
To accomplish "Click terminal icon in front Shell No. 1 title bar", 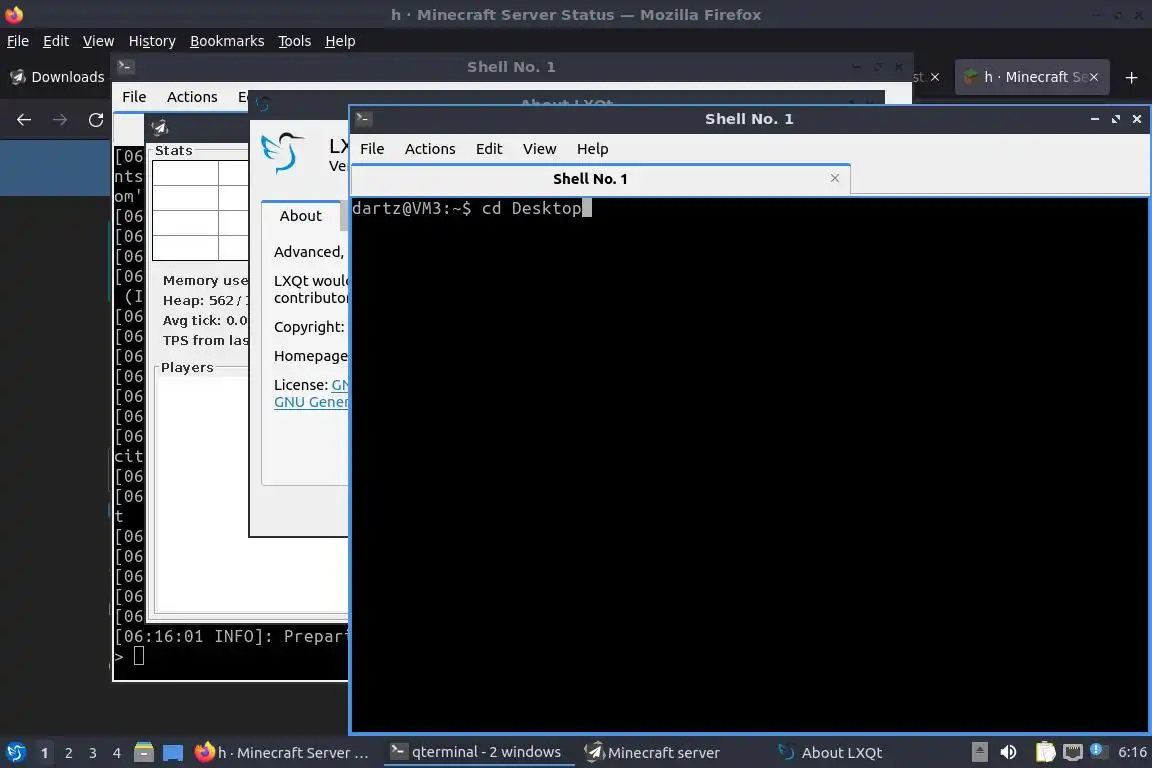I will point(363,118).
